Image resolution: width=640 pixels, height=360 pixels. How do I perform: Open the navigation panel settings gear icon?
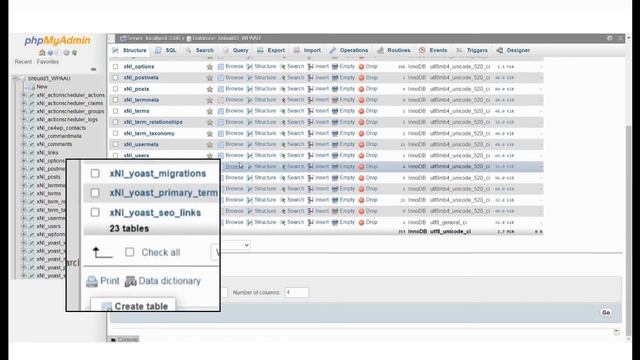66,53
